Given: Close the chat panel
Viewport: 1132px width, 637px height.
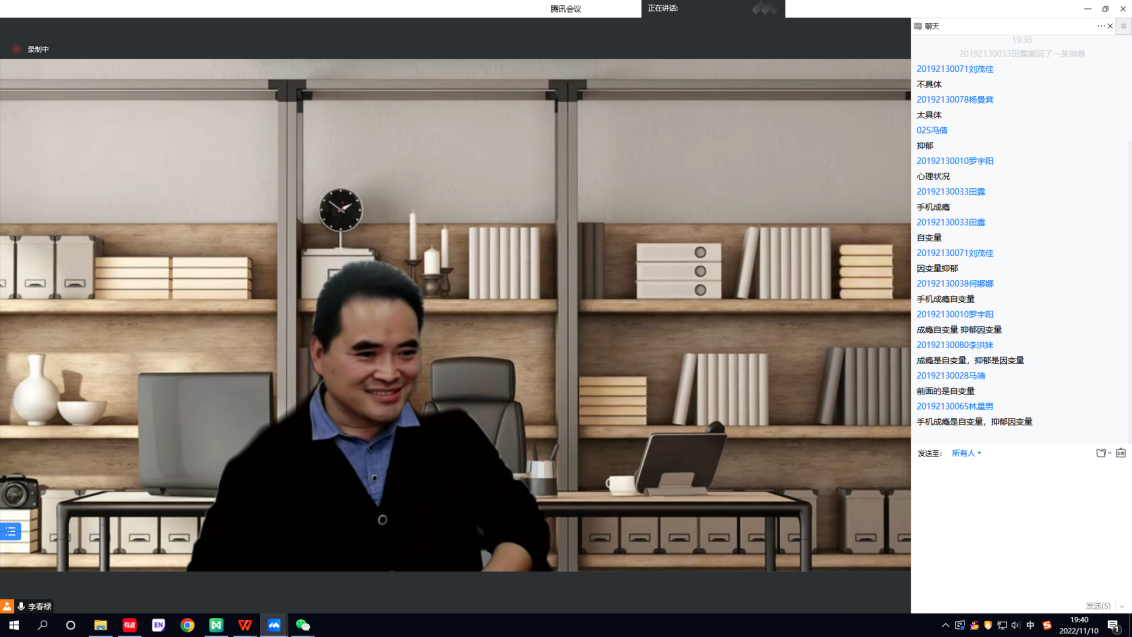Looking at the screenshot, I should (x=1110, y=26).
